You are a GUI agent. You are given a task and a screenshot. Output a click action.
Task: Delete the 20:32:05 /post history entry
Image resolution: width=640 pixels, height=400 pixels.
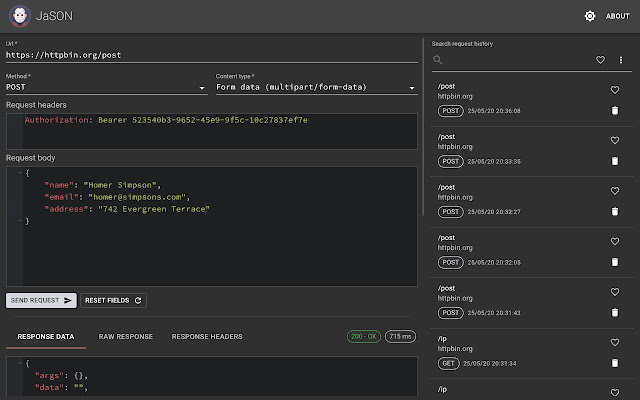[x=615, y=262]
